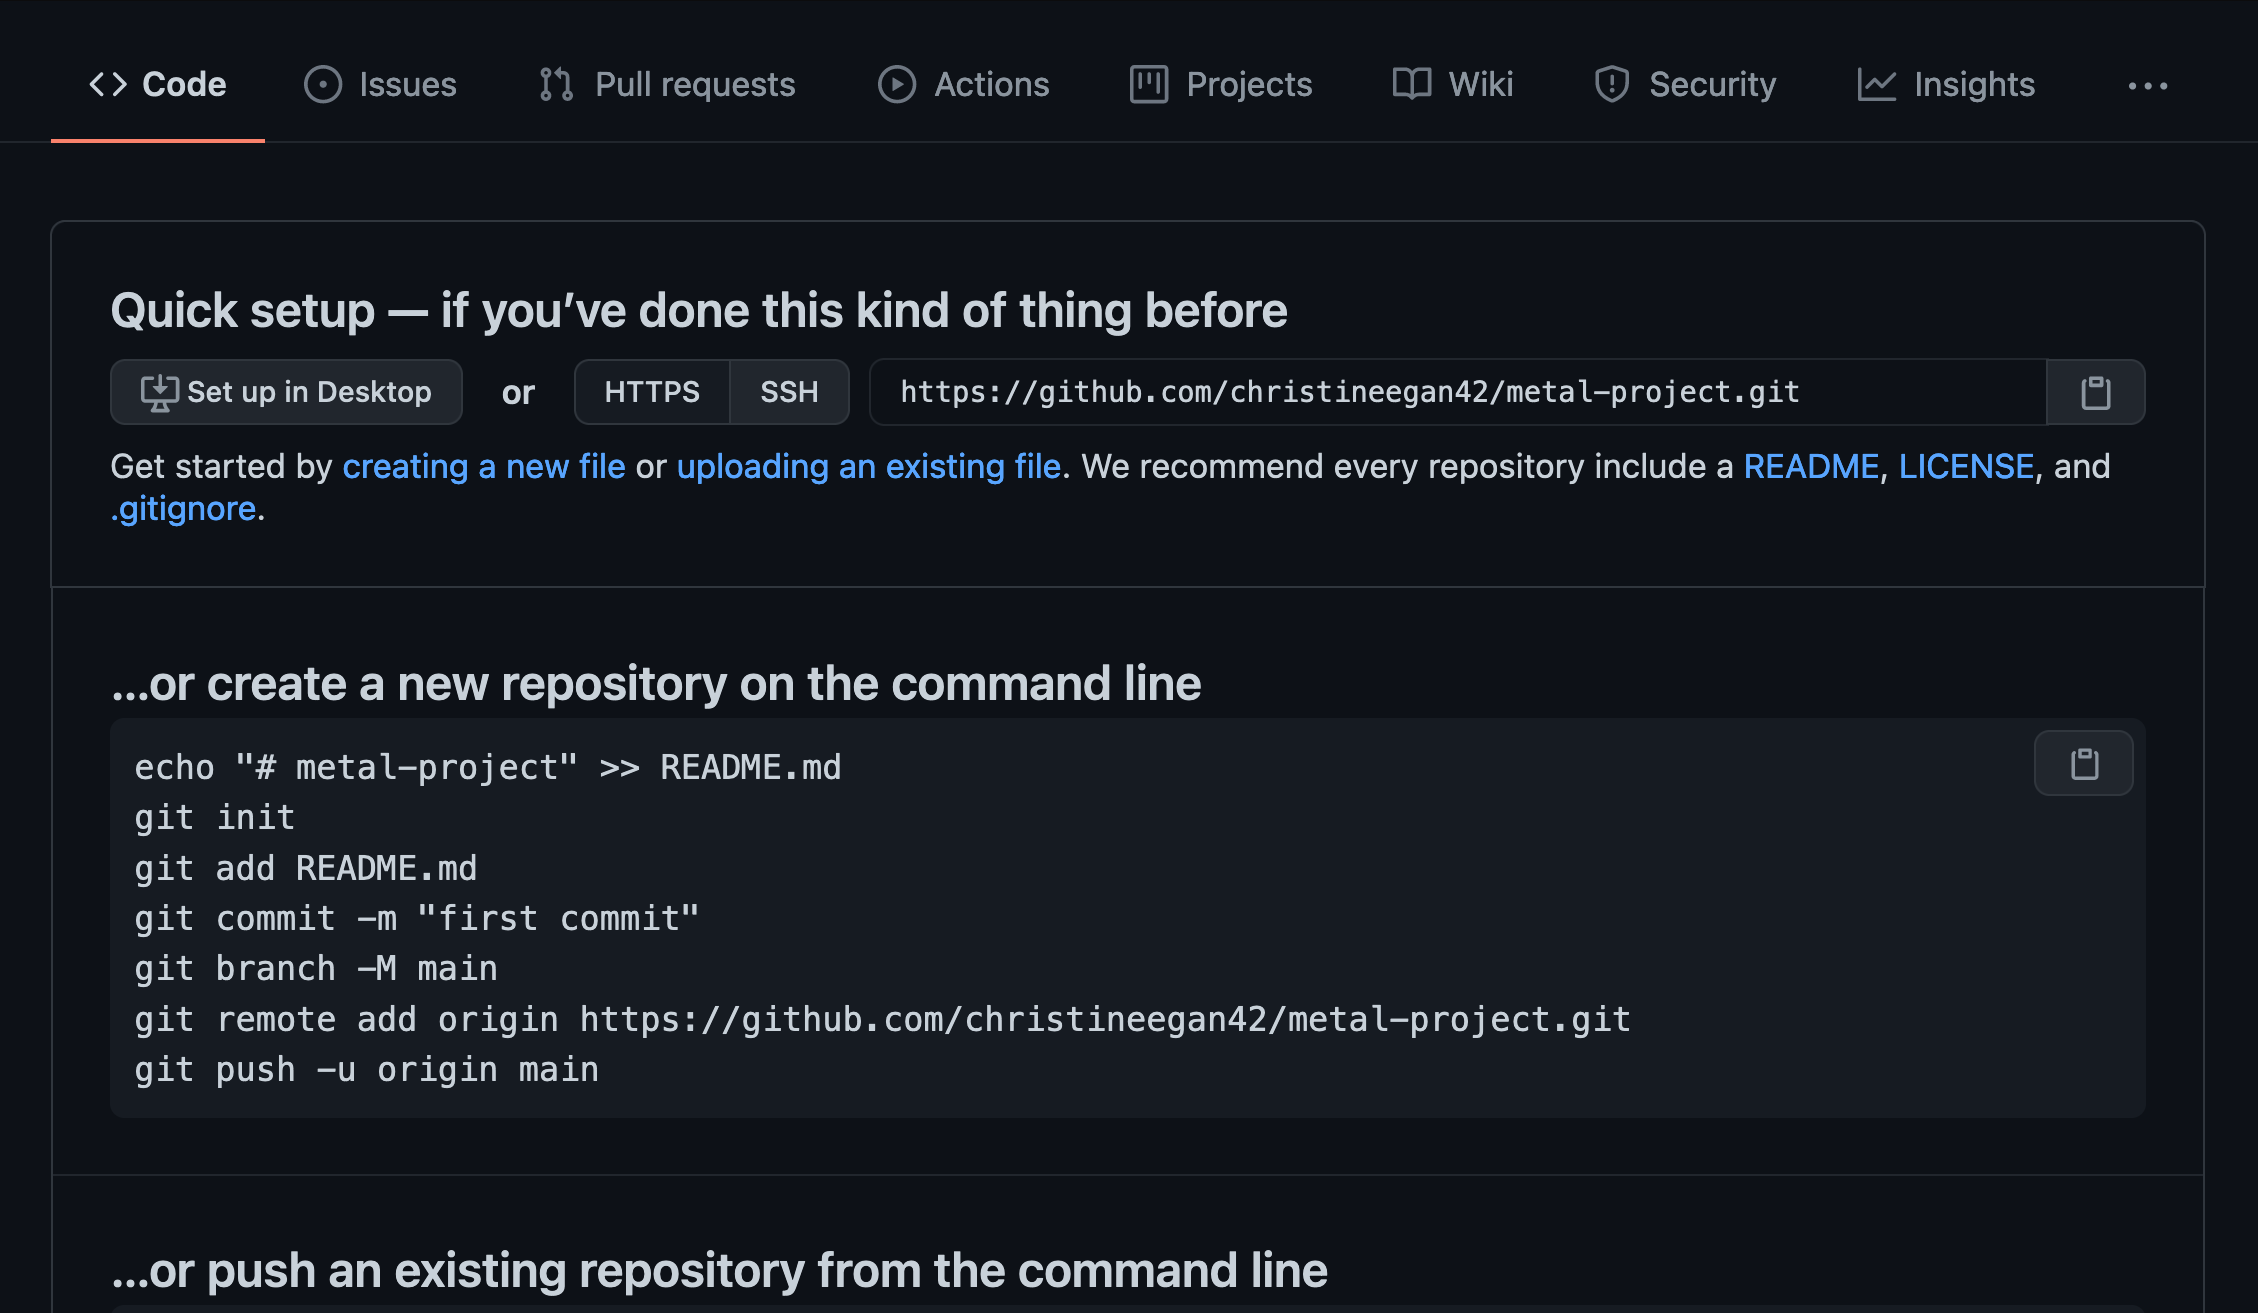The height and width of the screenshot is (1313, 2258).
Task: Copy the new repository command block
Action: click(2083, 764)
